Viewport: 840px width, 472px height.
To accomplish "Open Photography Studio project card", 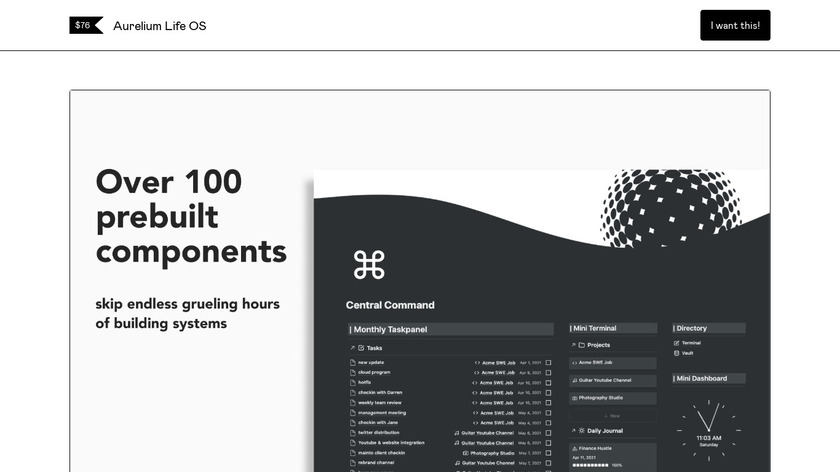I will click(x=613, y=398).
